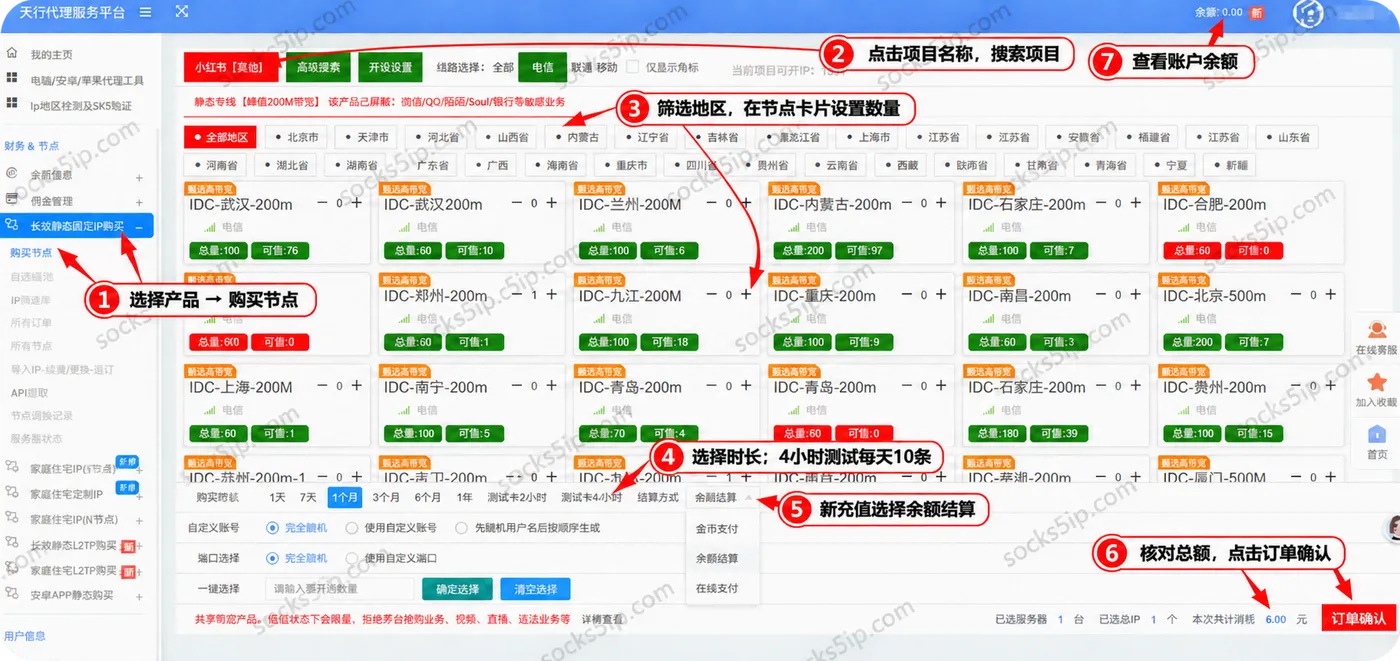Viewport: 1400px width, 661px height.
Task: Expand 安卓APP静态购买 sidebar section
Action: pos(139,596)
